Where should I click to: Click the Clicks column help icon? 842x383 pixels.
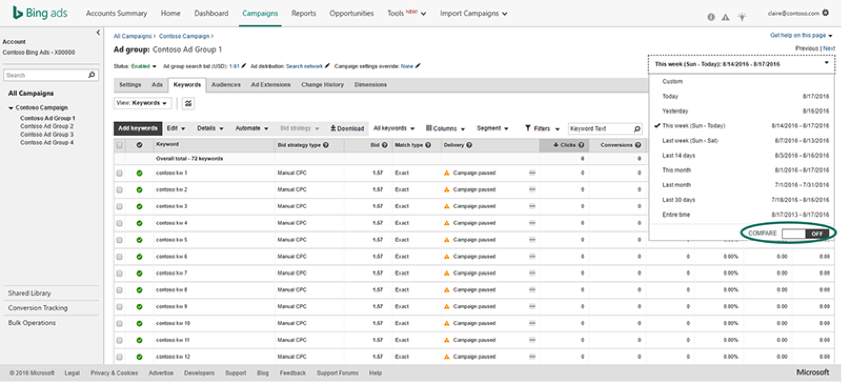pos(581,145)
